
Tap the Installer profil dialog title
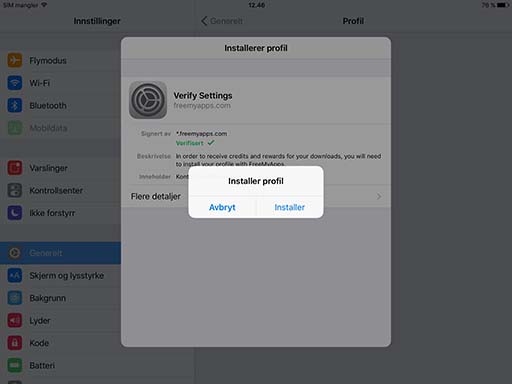[x=256, y=181]
